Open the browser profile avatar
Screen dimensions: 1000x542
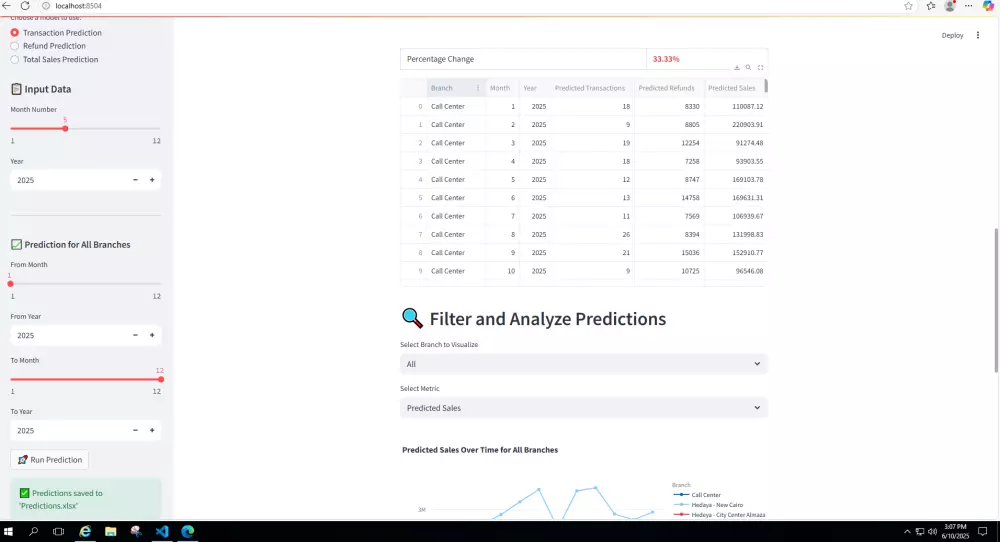pos(950,6)
